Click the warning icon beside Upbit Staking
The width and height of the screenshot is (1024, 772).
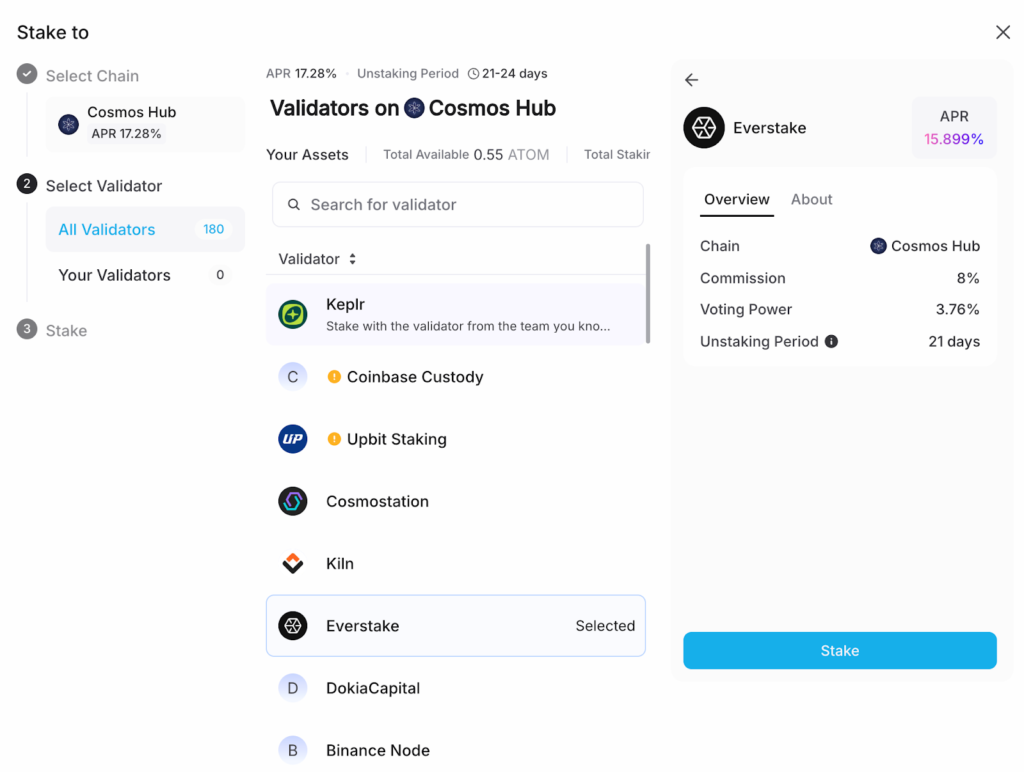click(x=334, y=439)
